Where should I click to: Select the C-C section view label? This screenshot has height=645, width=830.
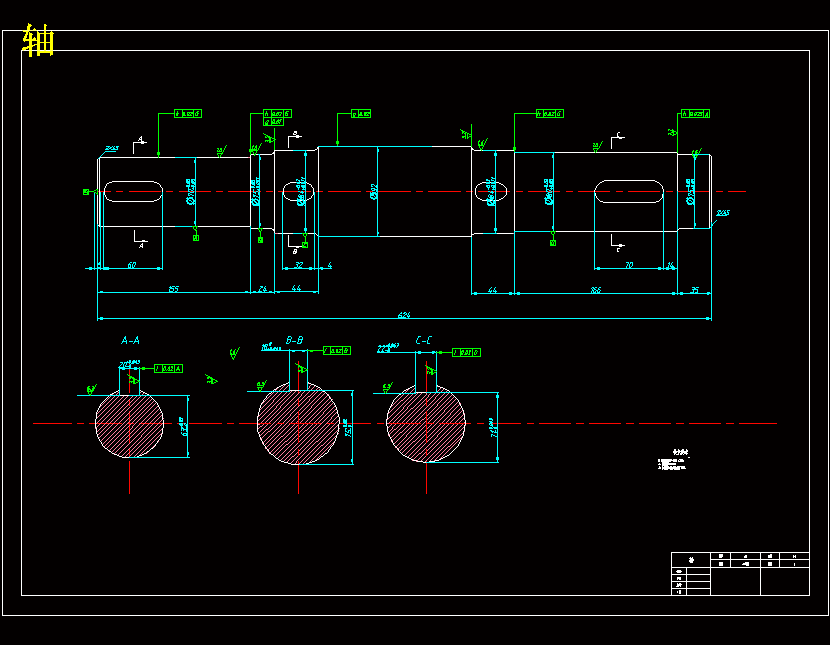tap(423, 340)
